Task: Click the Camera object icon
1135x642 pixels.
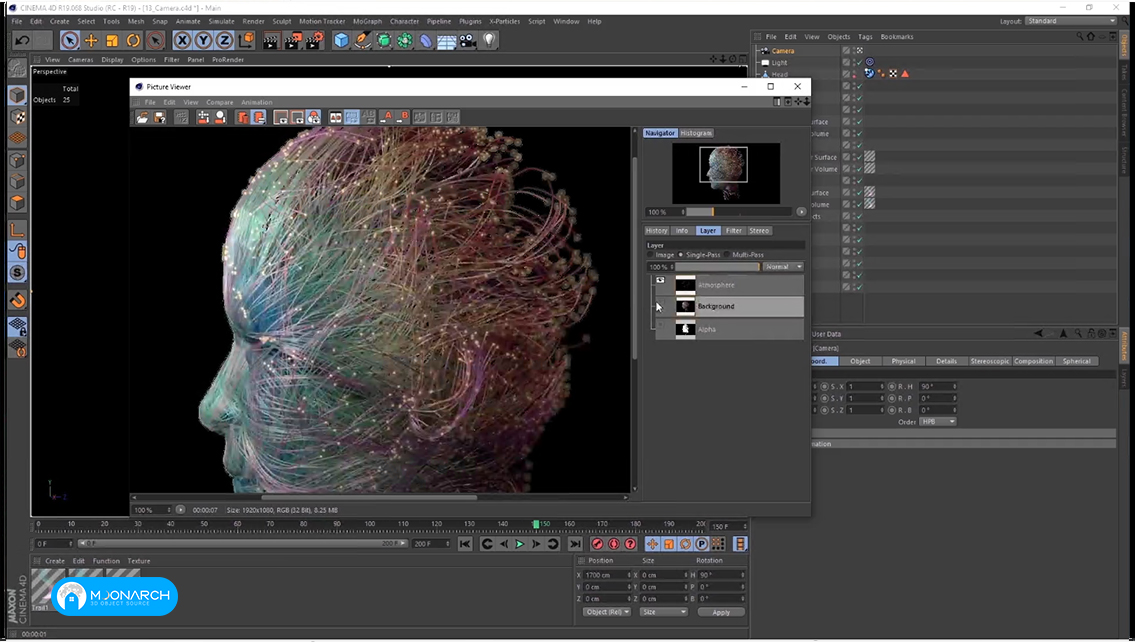Action: pos(468,41)
